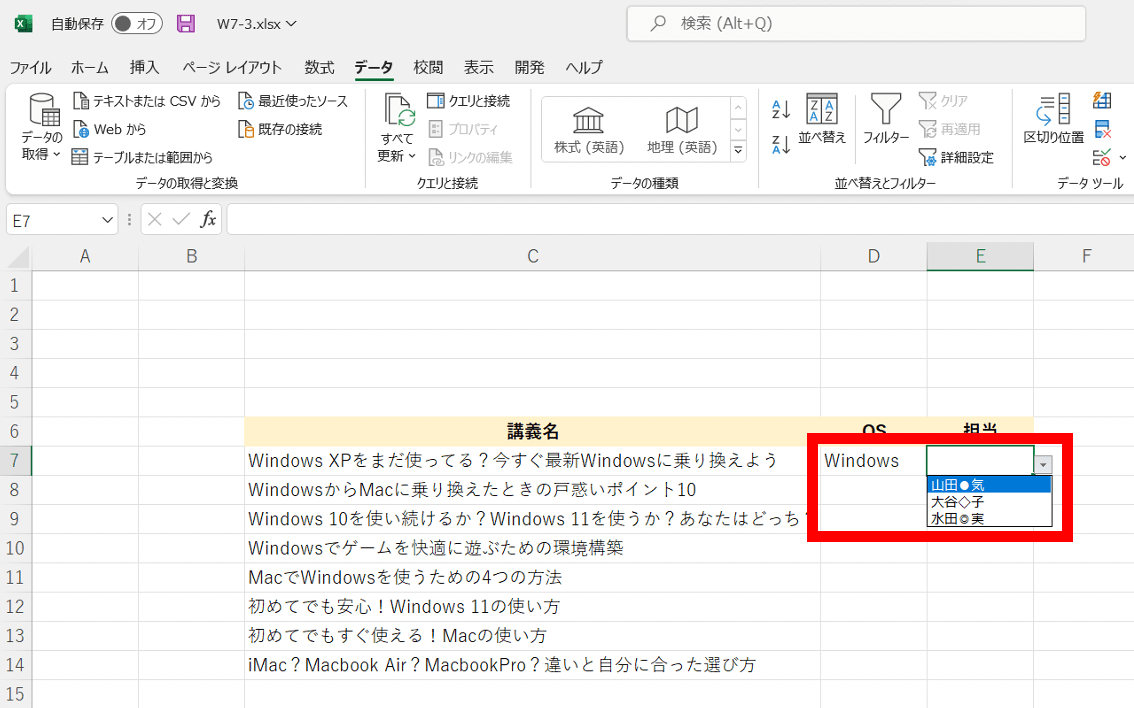
Task: Switch to the 挿入 tab
Action: 145,67
